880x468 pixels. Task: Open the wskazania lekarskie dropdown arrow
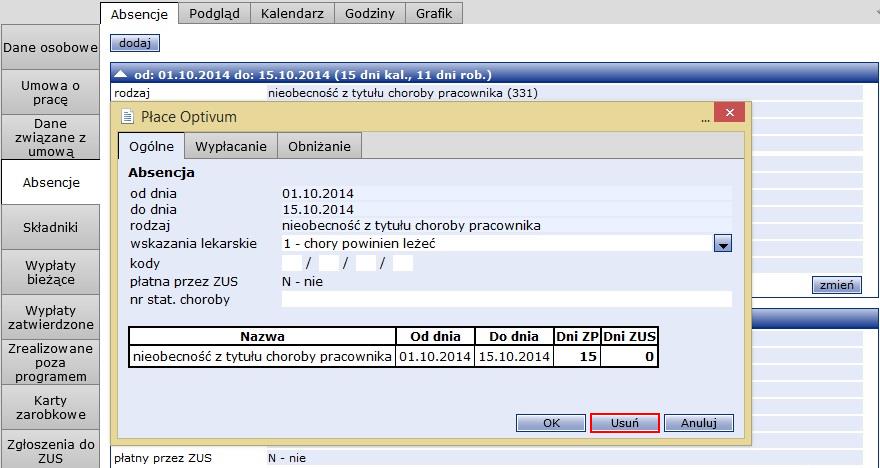click(x=723, y=244)
